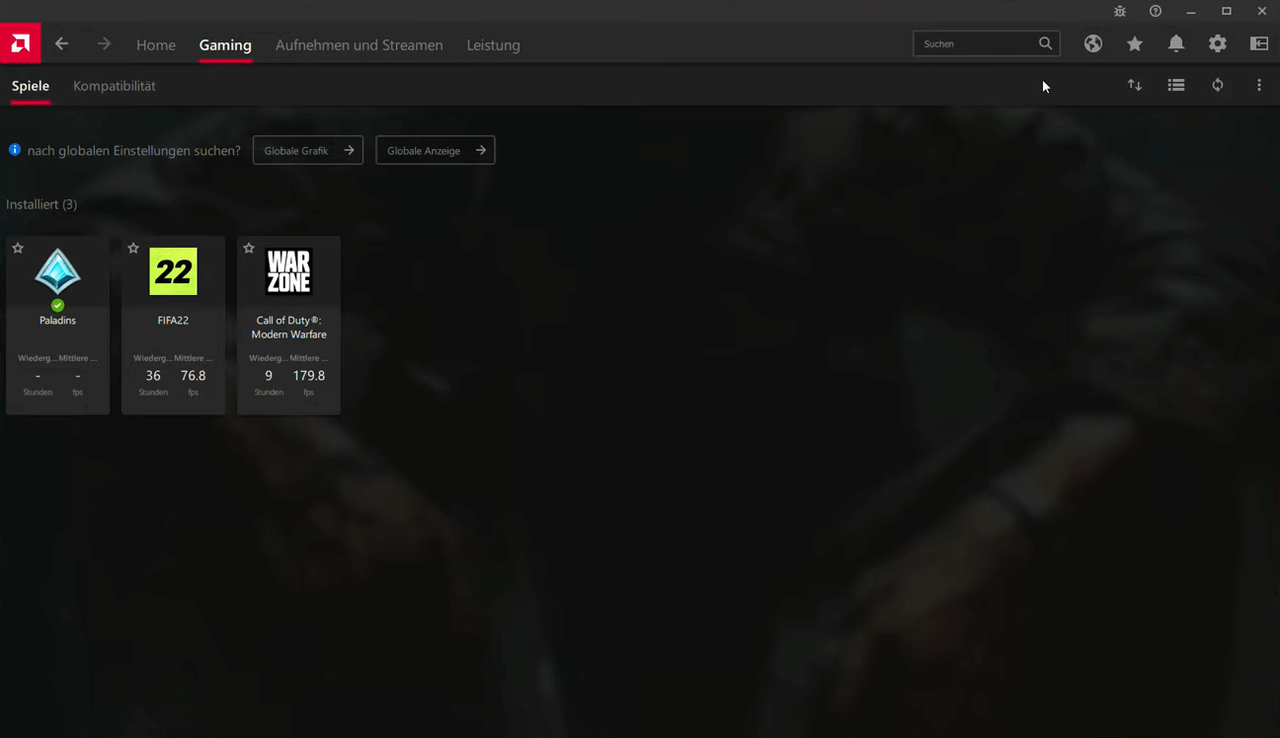
Task: Toggle the sidebar panel icon
Action: tap(1259, 44)
